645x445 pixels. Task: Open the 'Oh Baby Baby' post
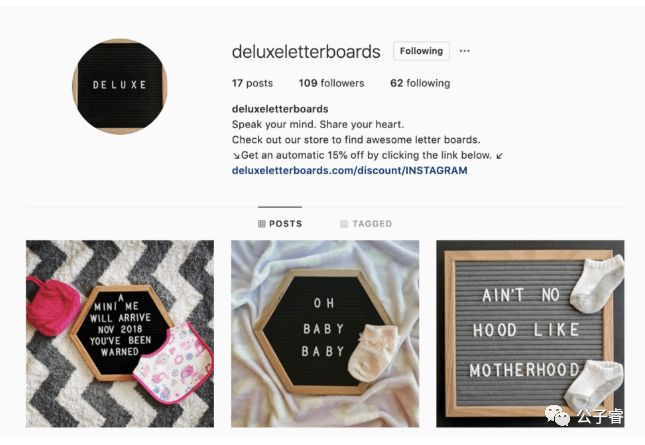[325, 334]
